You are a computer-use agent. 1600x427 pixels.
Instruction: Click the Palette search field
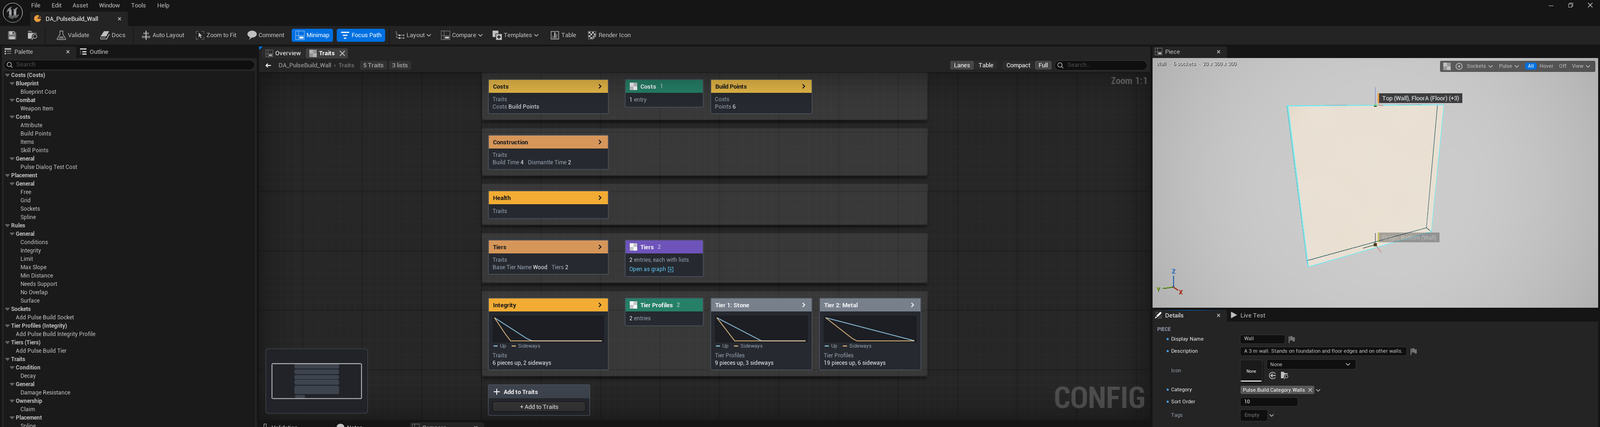(x=128, y=64)
